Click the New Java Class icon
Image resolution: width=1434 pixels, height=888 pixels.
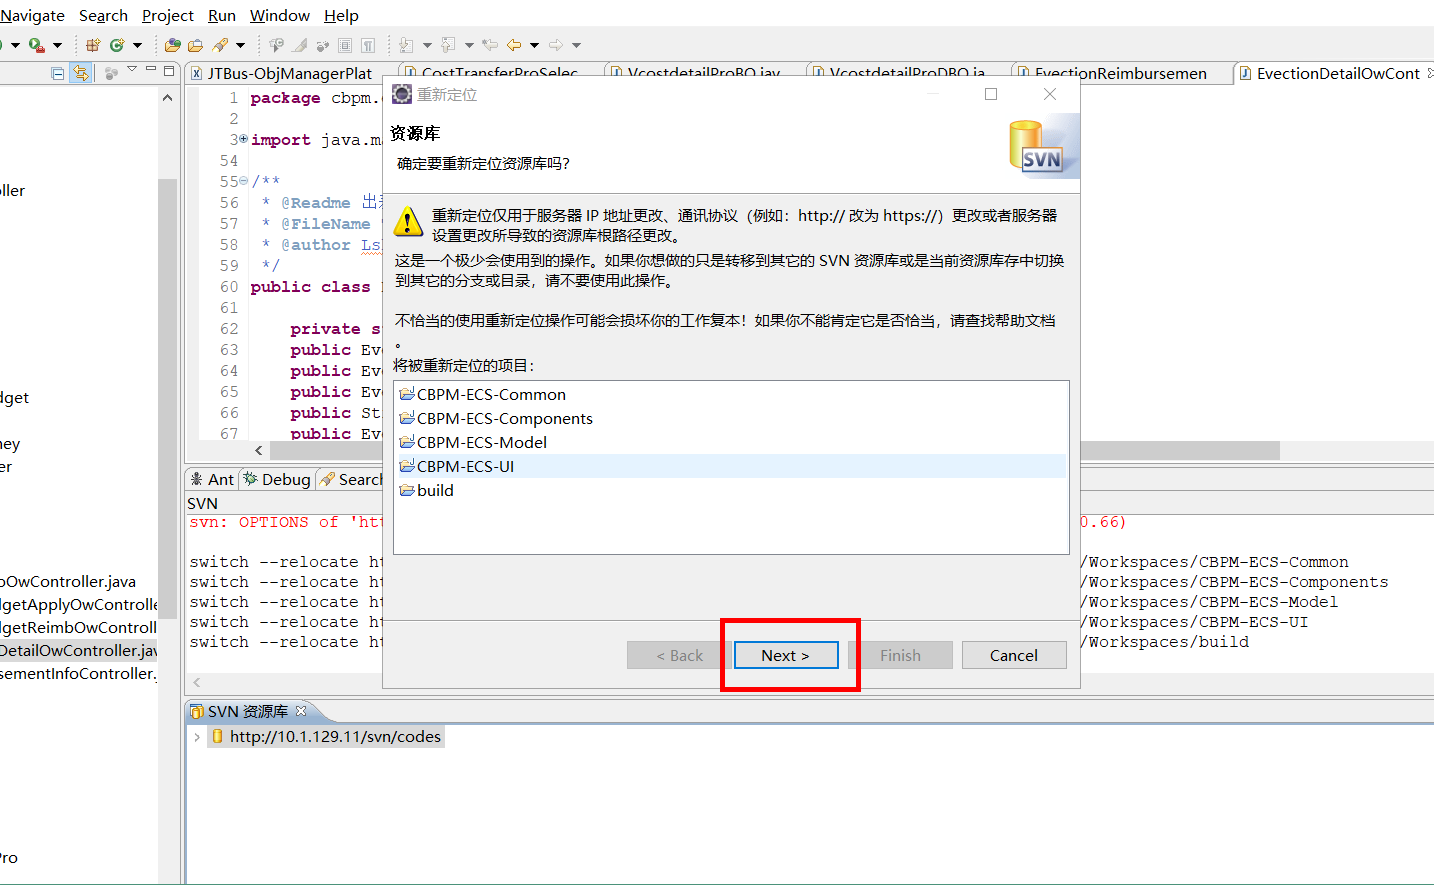click(x=117, y=45)
